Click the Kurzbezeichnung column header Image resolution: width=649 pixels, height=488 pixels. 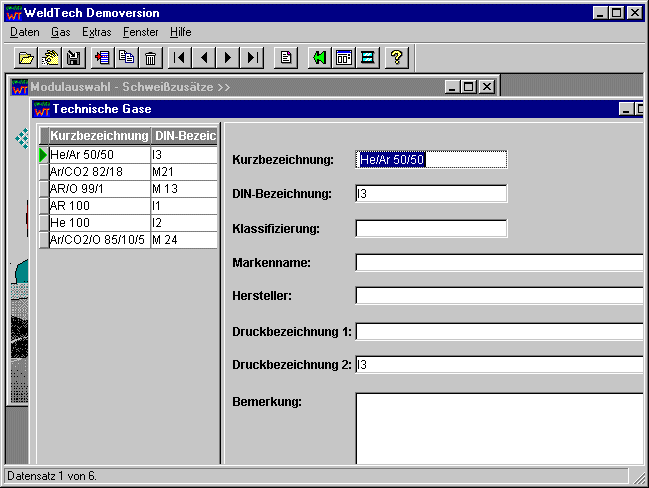pyautogui.click(x=99, y=136)
